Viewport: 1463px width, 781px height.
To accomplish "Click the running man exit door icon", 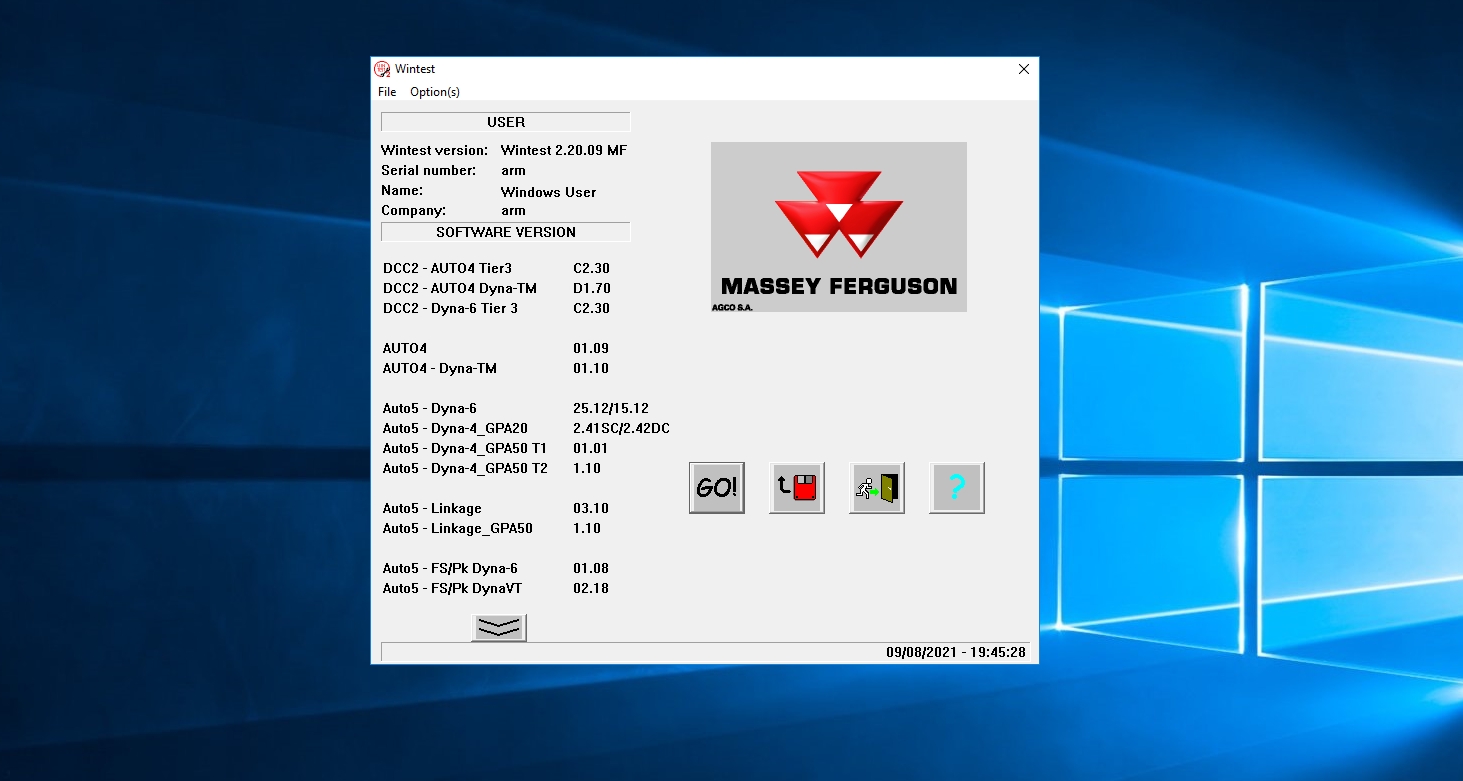I will tap(876, 487).
